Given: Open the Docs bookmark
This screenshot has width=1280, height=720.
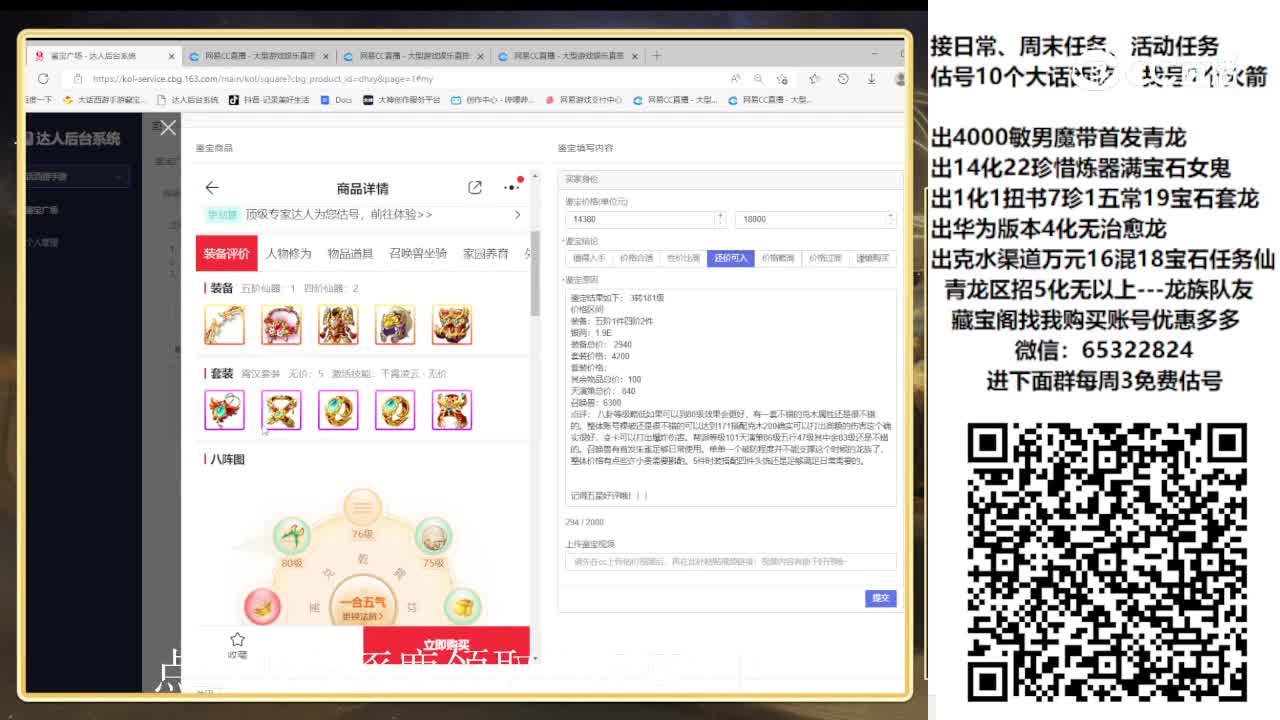Looking at the screenshot, I should coord(337,100).
